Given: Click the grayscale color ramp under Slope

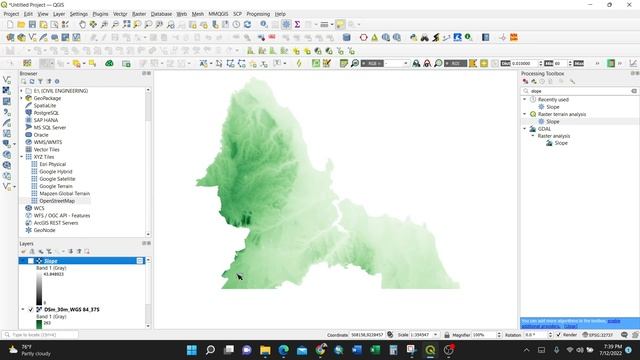Looking at the screenshot, I should (x=39, y=288).
